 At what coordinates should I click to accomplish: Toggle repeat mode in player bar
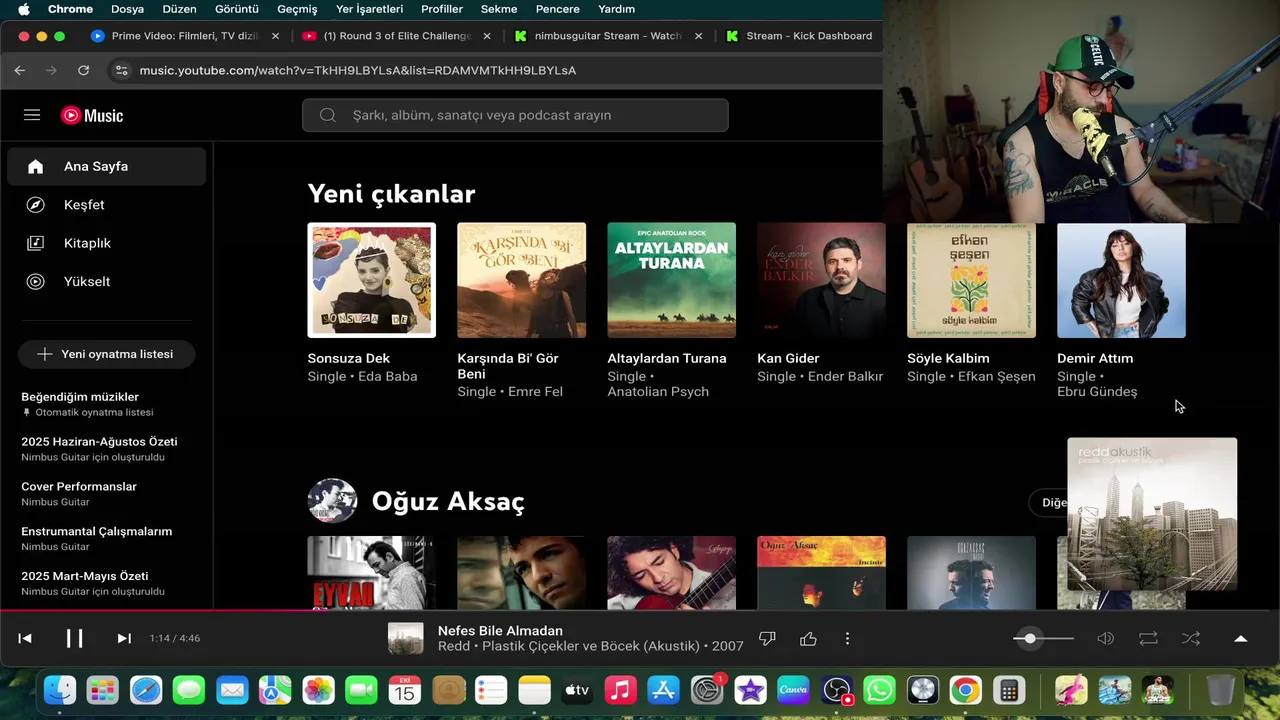1148,638
